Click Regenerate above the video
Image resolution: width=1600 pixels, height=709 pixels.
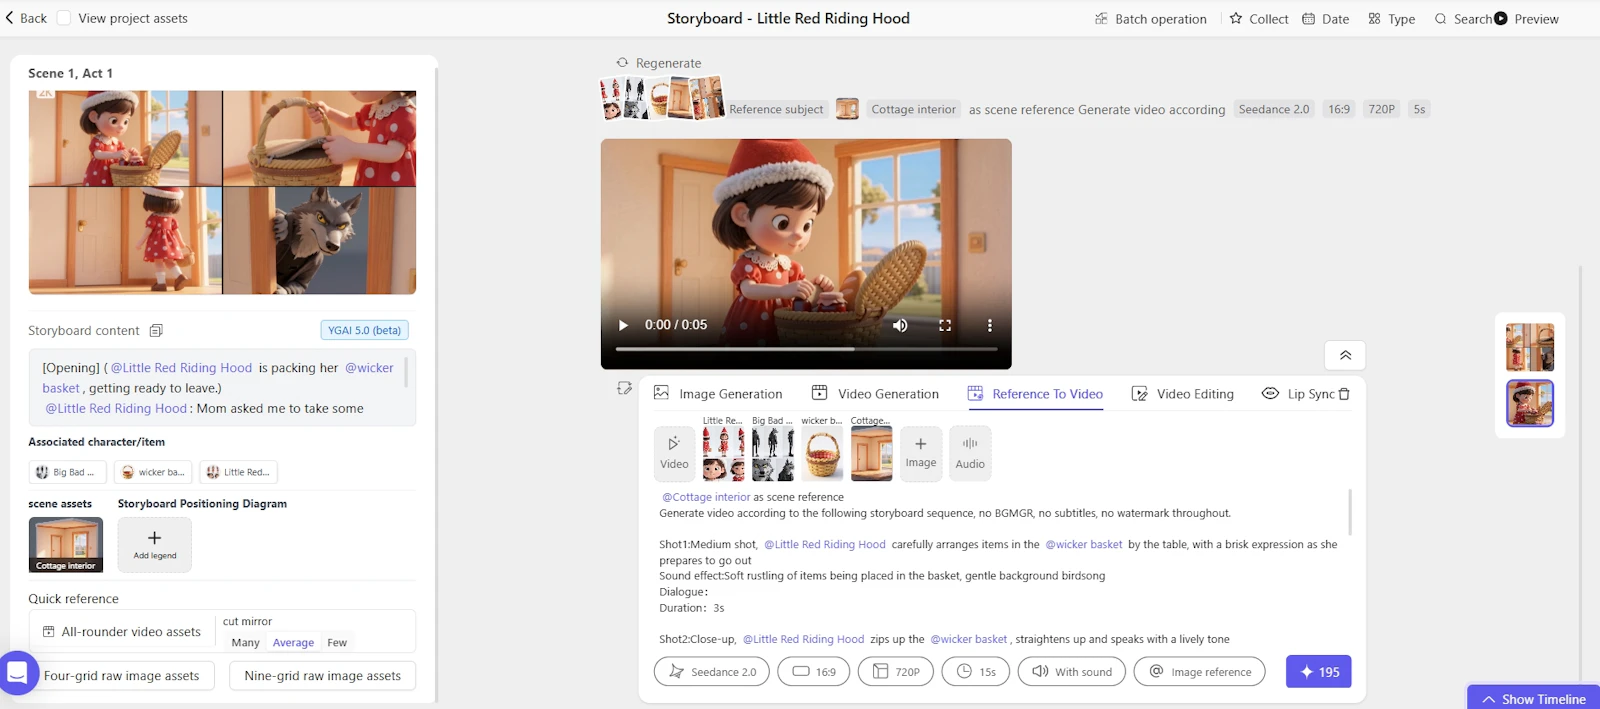pos(658,63)
